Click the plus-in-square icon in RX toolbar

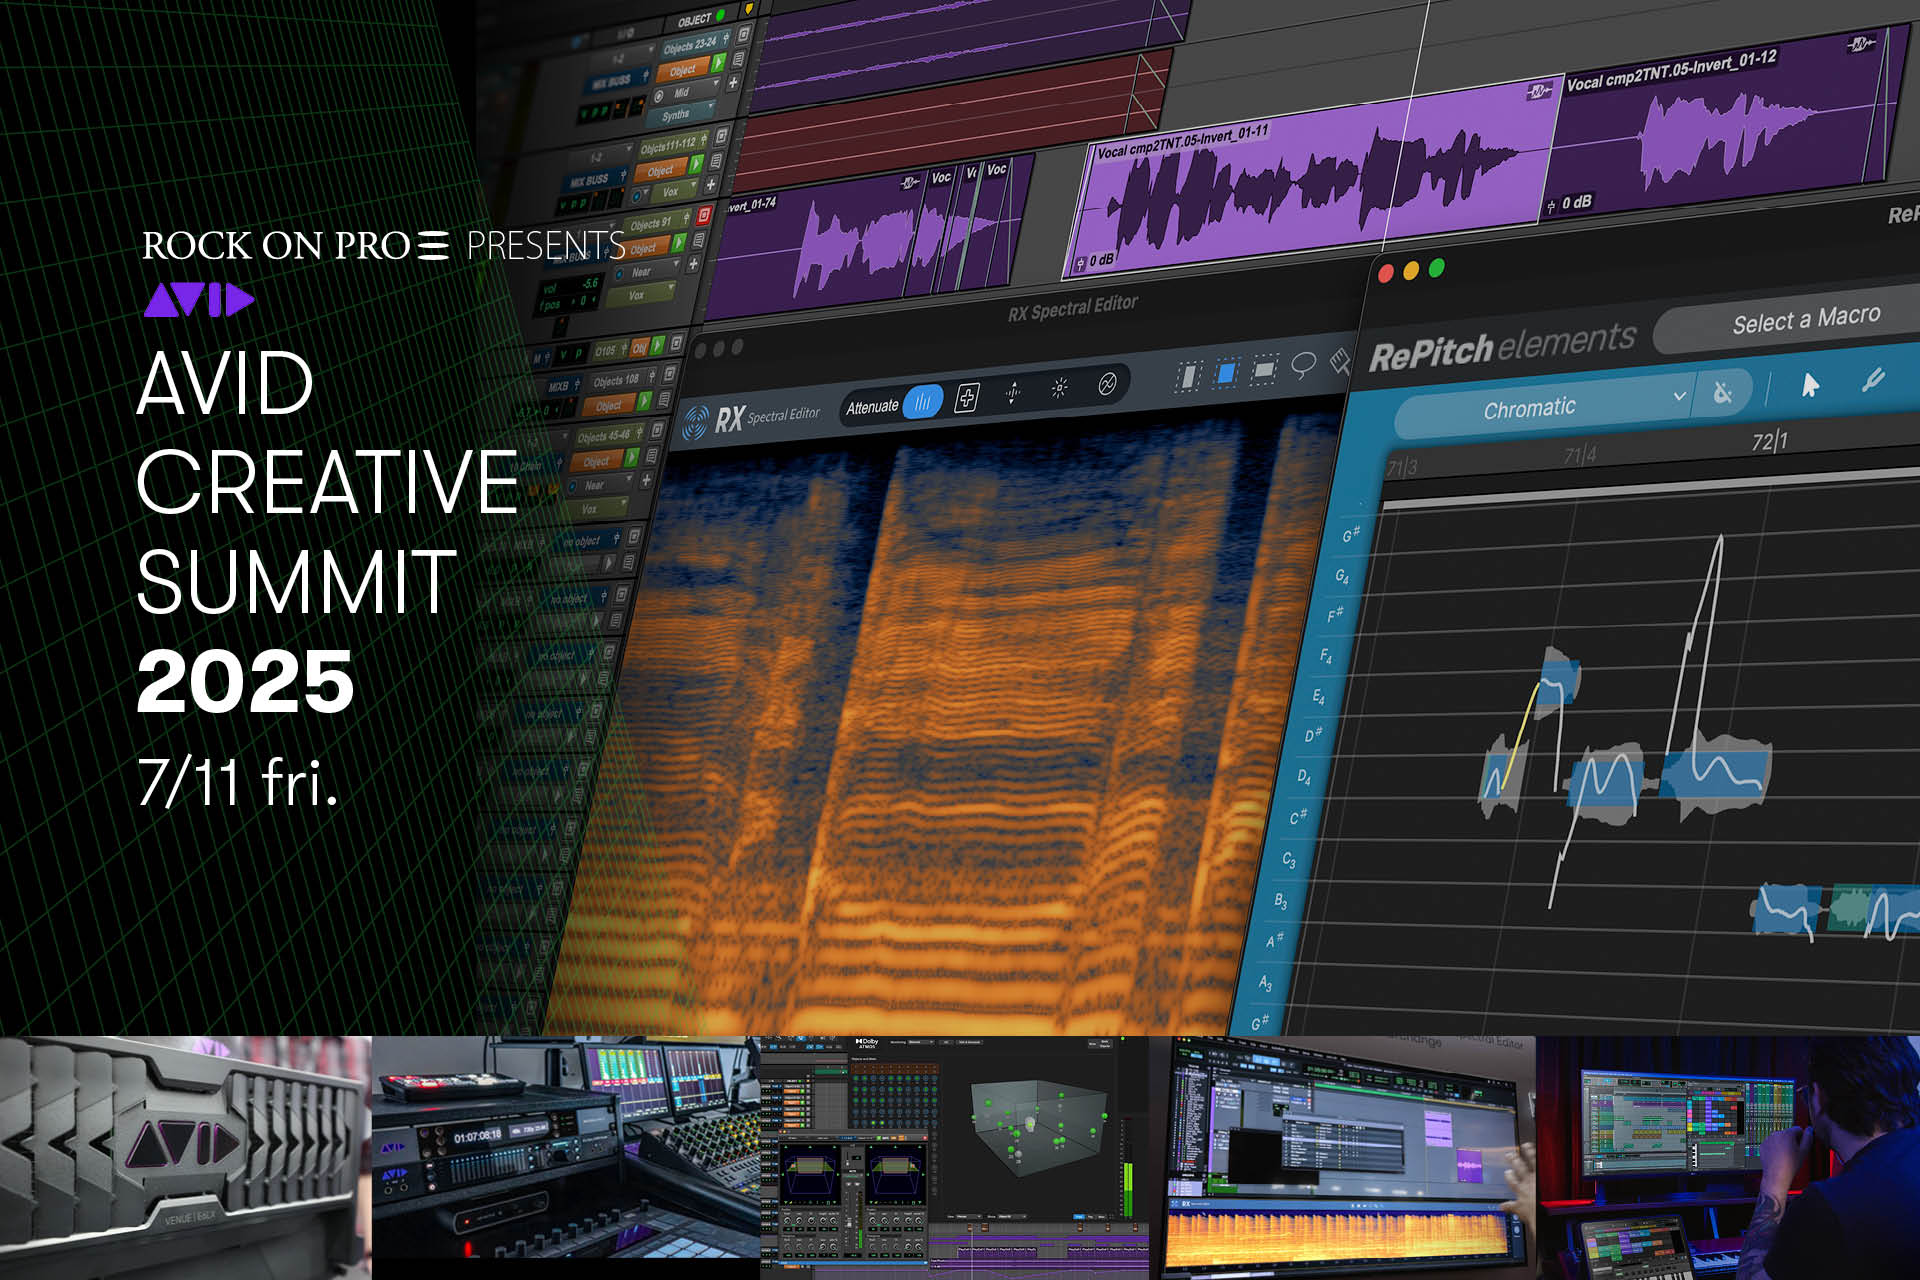tap(966, 398)
